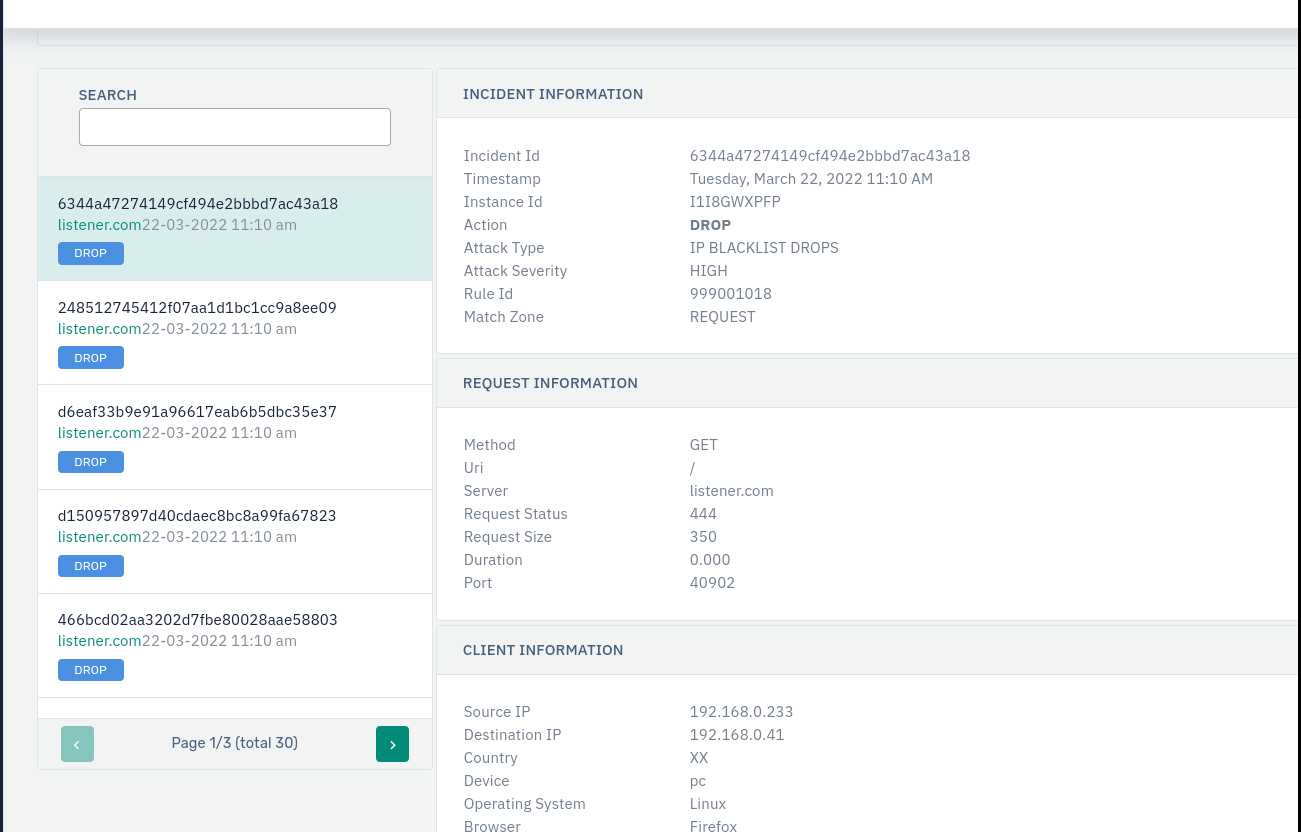Click the Match Zone label
The width and height of the screenshot is (1301, 832).
(x=504, y=317)
